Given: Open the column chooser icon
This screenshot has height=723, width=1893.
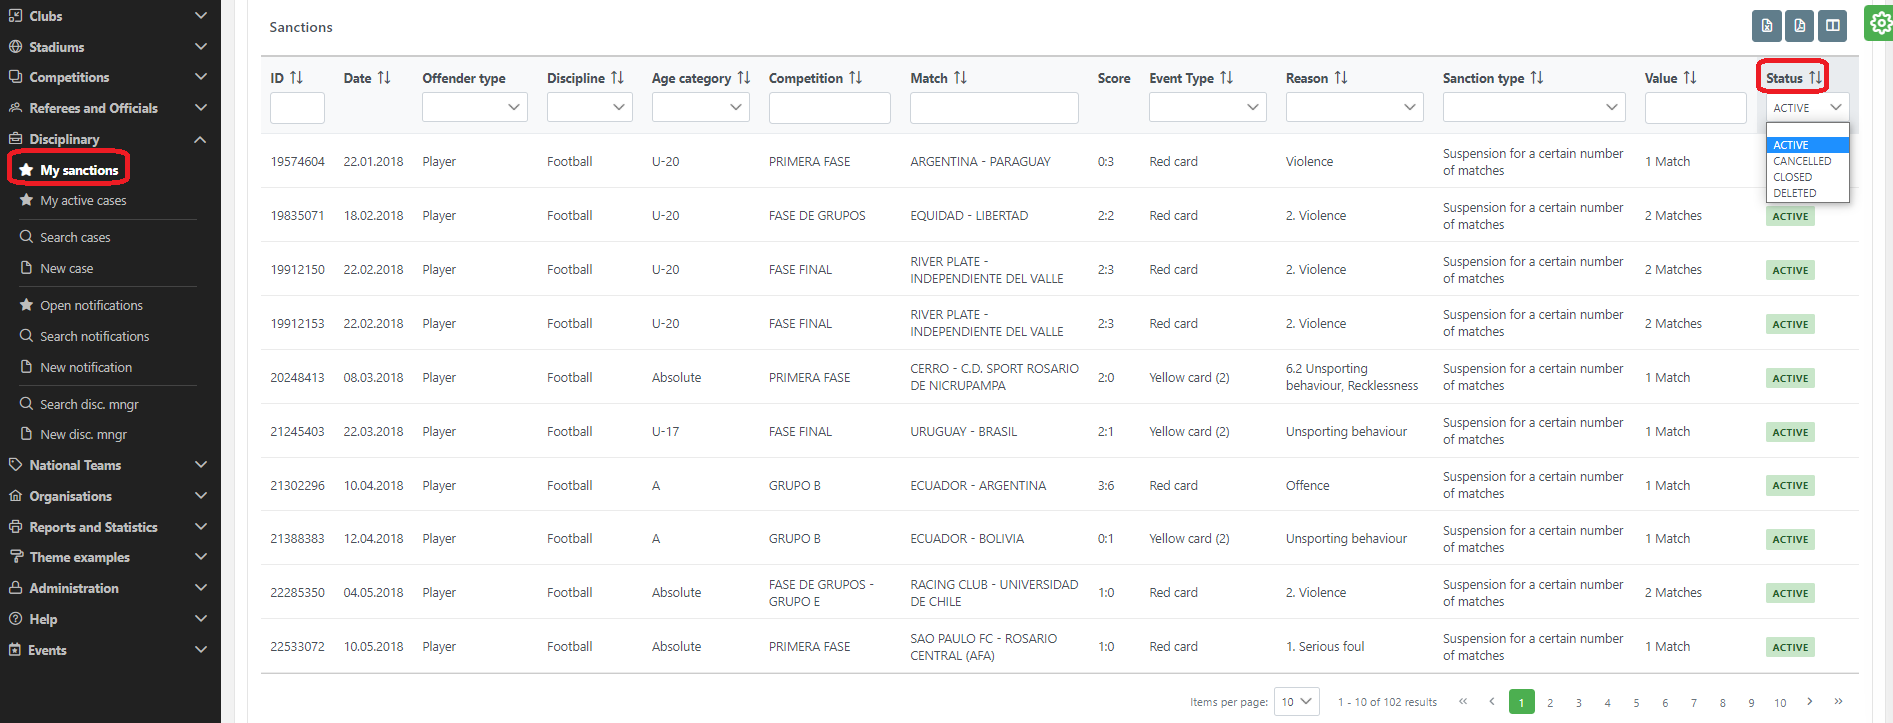Looking at the screenshot, I should coord(1833,26).
